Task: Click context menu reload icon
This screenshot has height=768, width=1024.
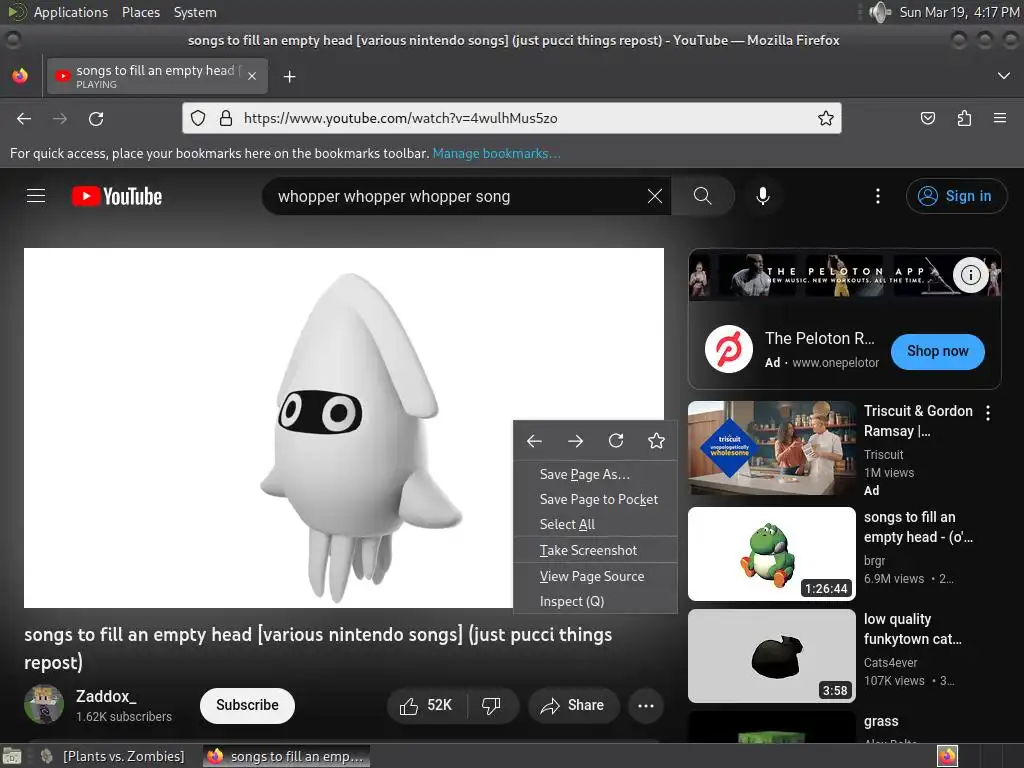Action: click(x=616, y=441)
